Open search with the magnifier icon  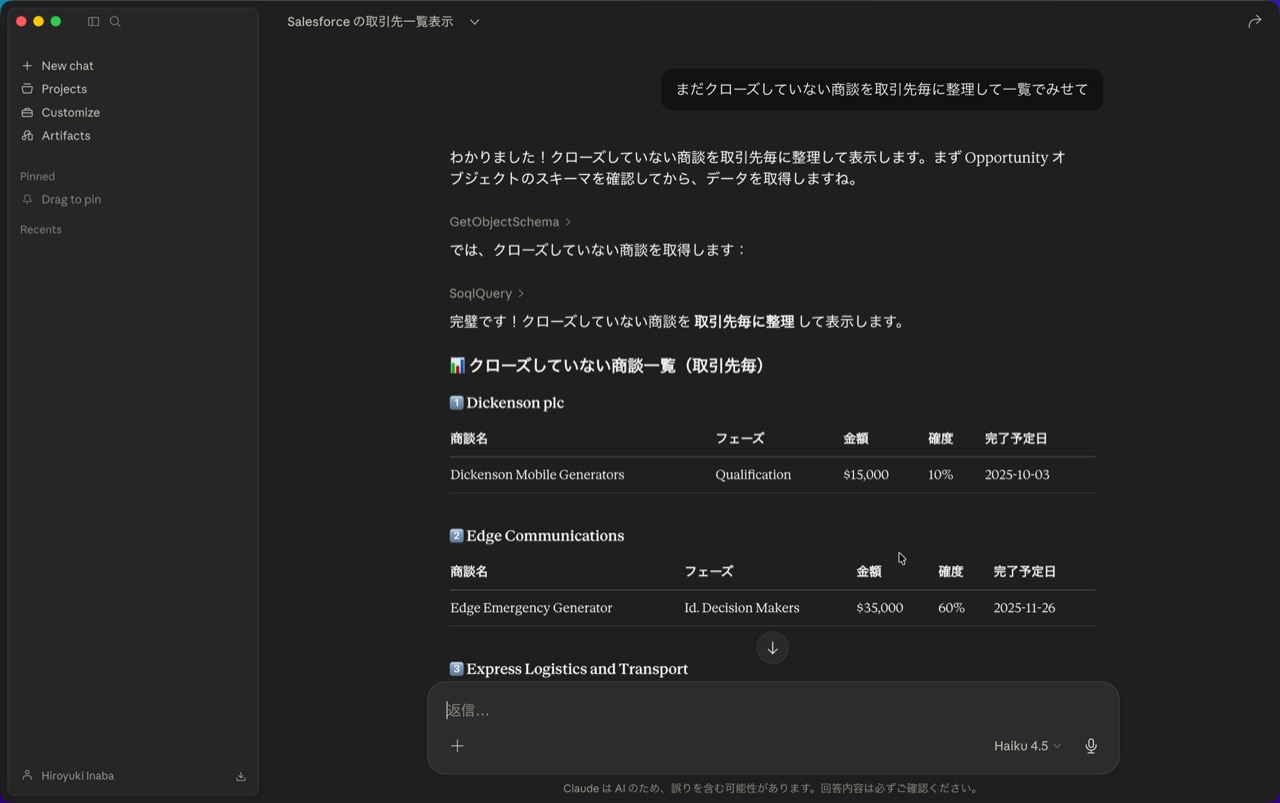[x=115, y=21]
